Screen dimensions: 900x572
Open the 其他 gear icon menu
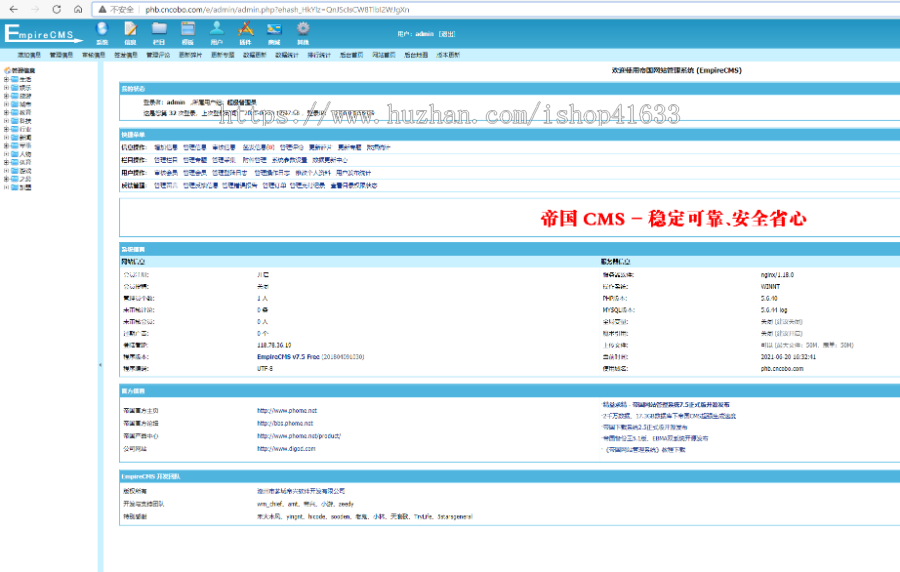point(303,33)
